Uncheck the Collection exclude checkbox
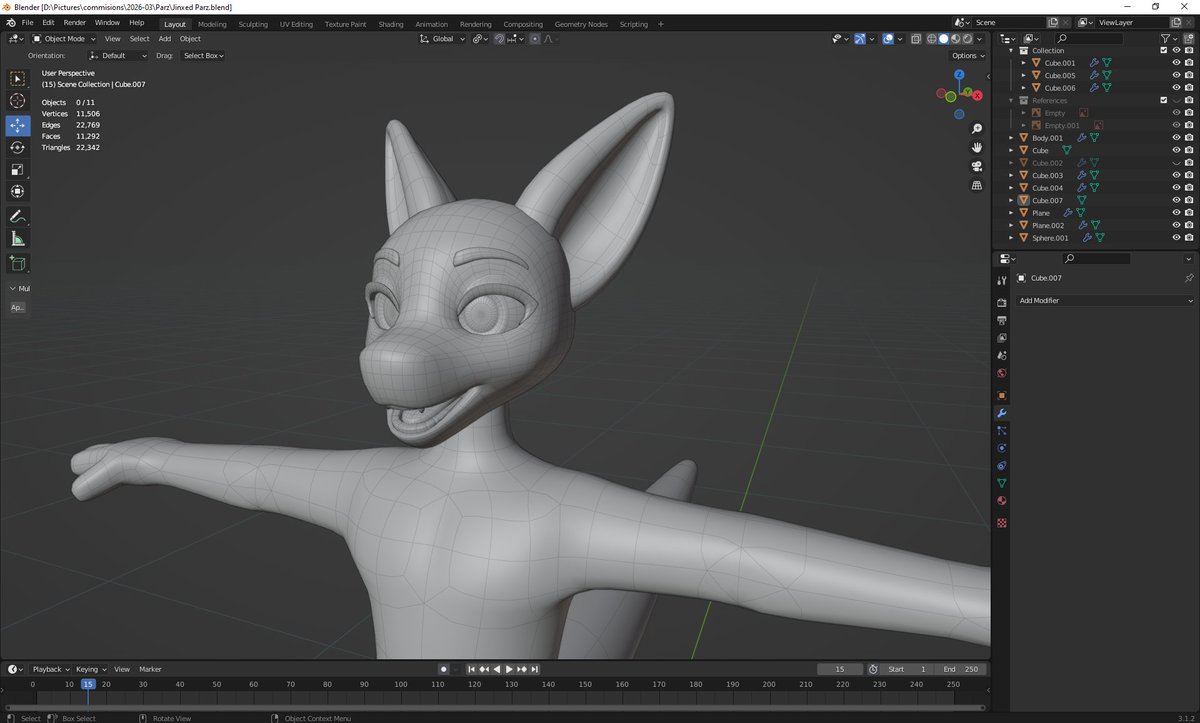 1163,50
